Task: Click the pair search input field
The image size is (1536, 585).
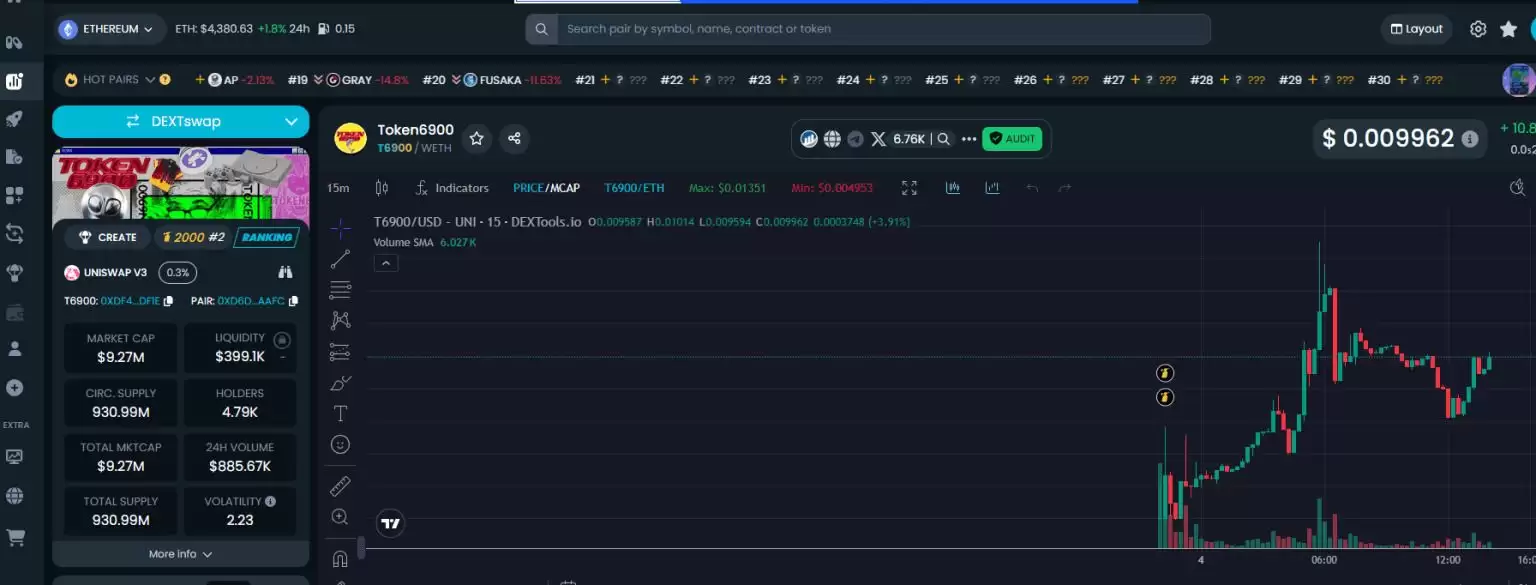Action: click(880, 29)
